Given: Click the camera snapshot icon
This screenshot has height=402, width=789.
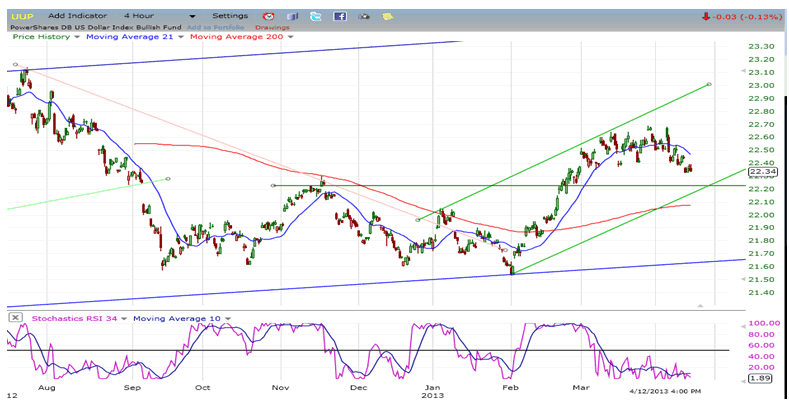Looking at the screenshot, I should tap(363, 17).
